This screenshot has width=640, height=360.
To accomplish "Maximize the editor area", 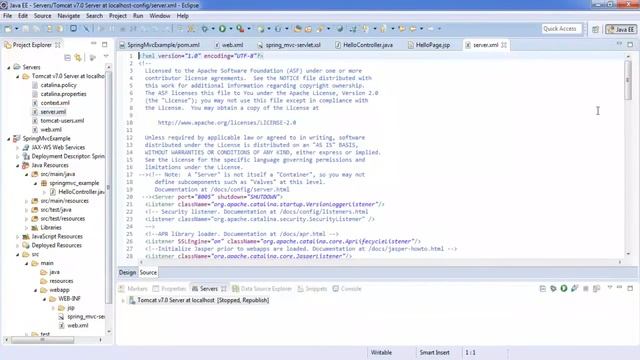I will coord(630,44).
